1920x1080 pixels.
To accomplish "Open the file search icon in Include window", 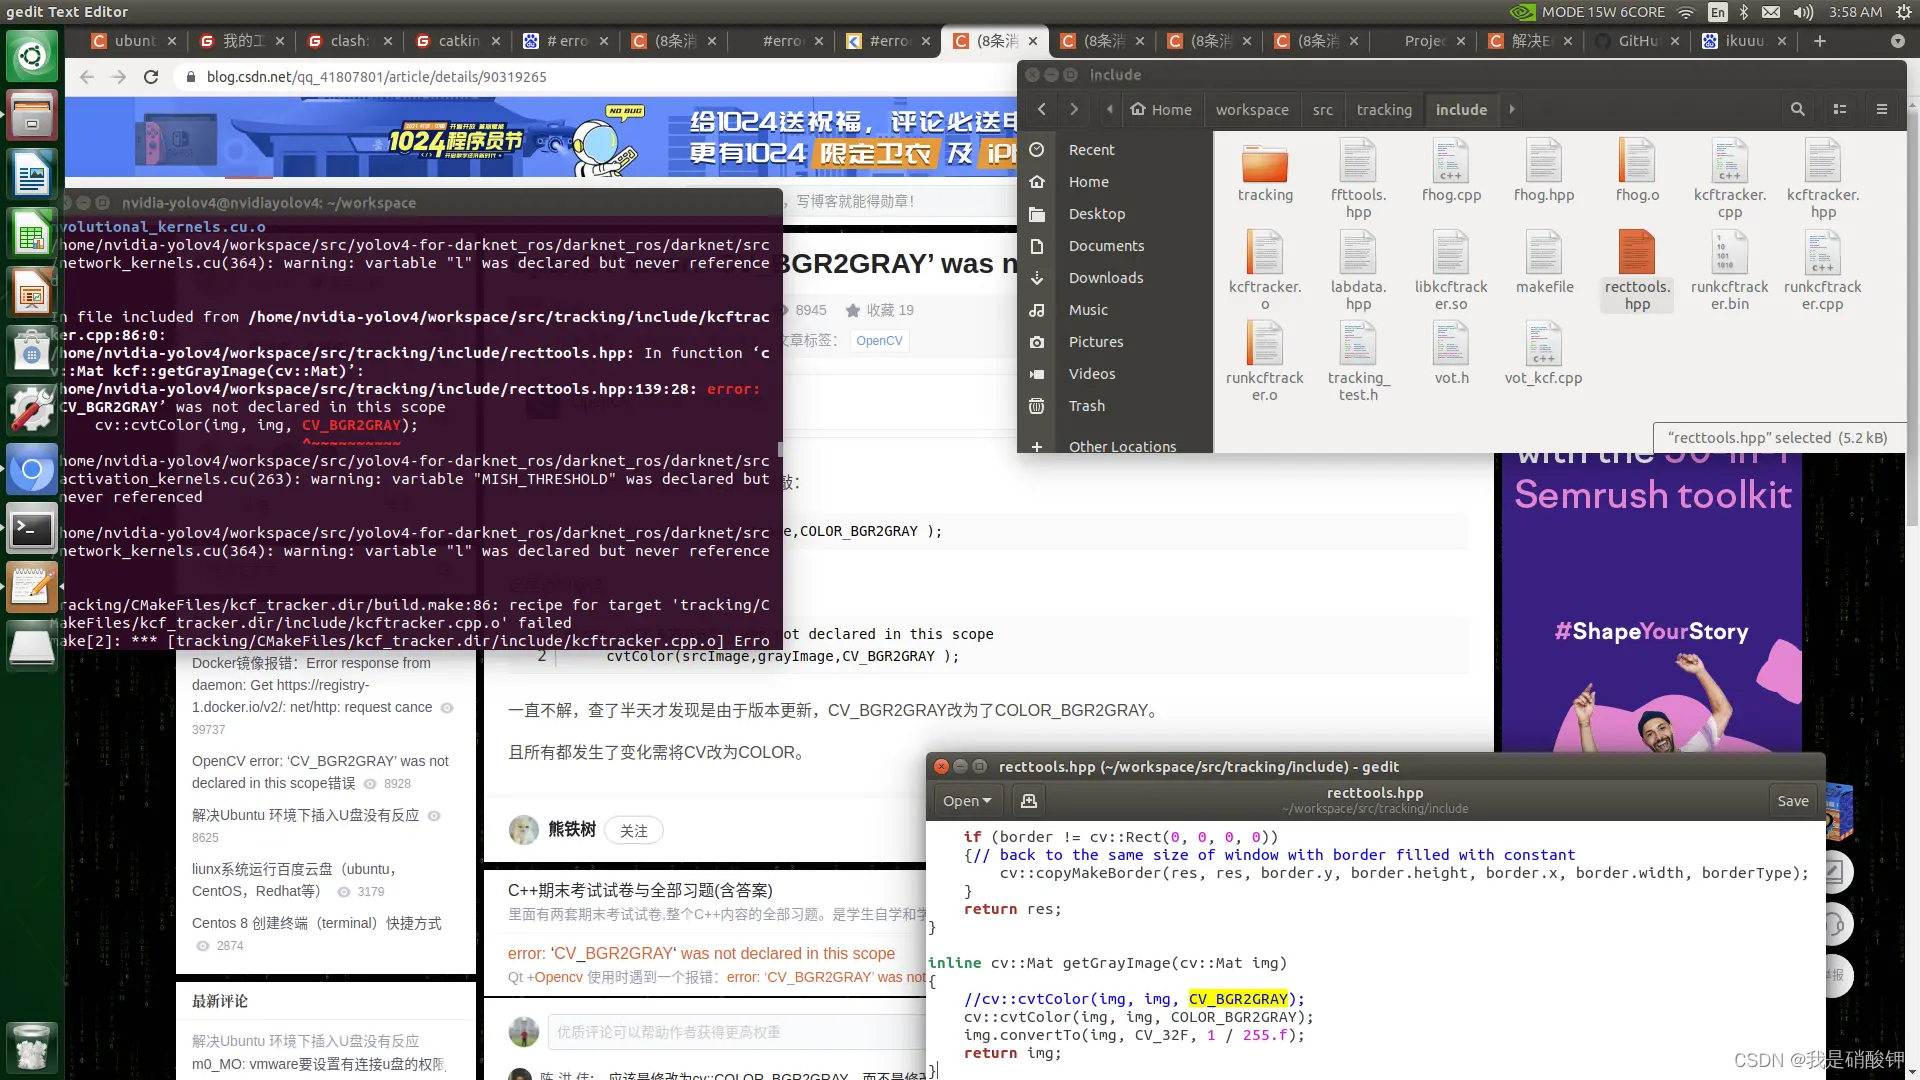I will pos(1796,109).
